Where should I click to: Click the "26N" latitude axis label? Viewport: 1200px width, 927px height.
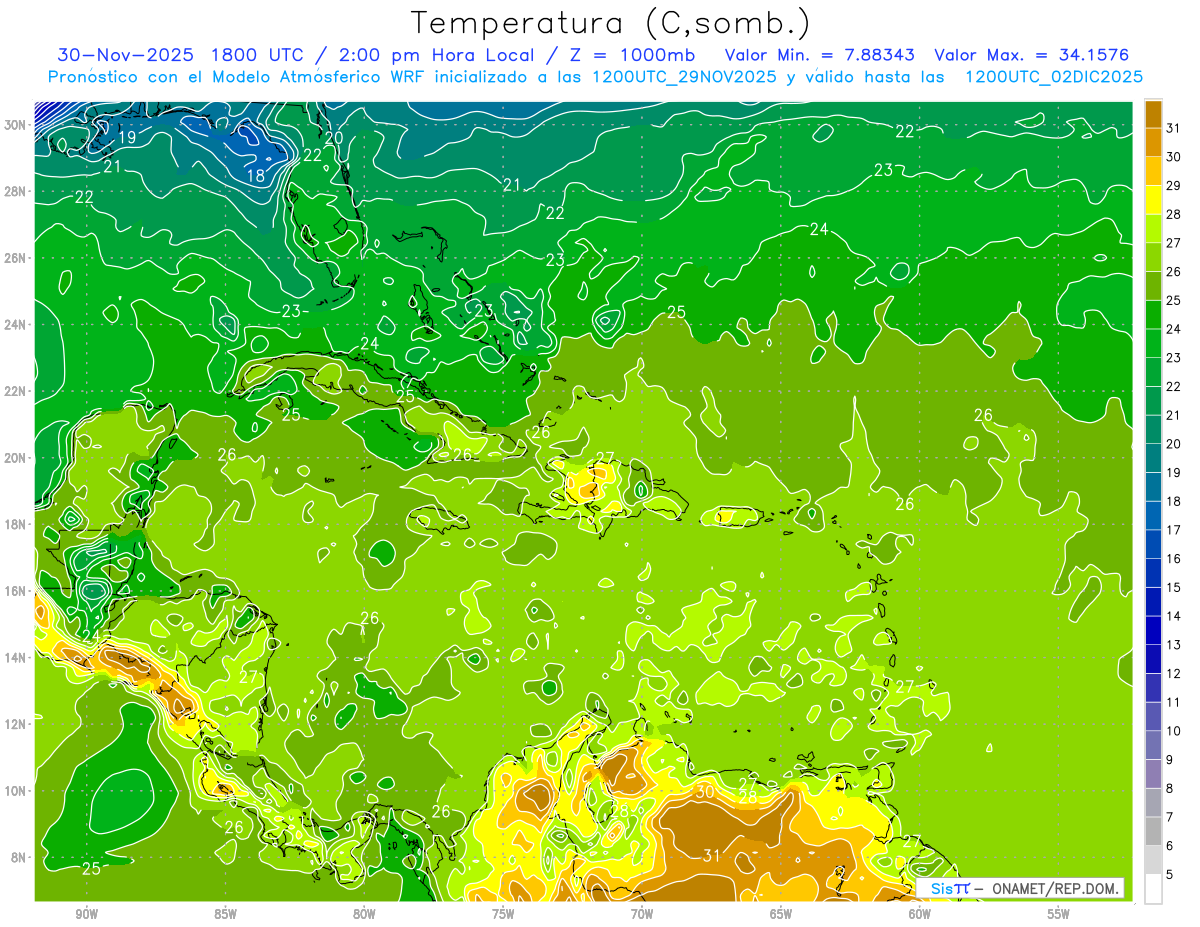[x=16, y=258]
